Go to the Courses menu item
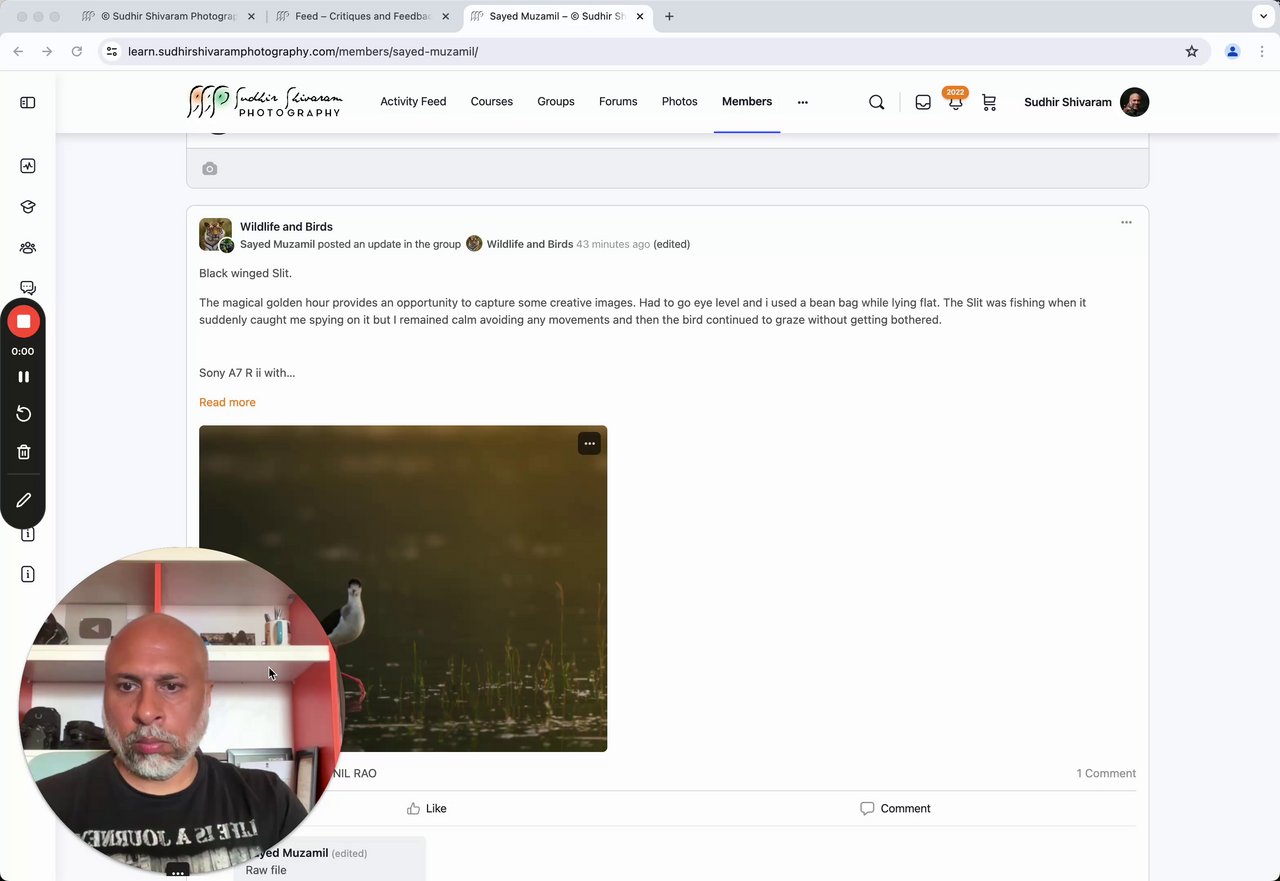 click(x=492, y=102)
